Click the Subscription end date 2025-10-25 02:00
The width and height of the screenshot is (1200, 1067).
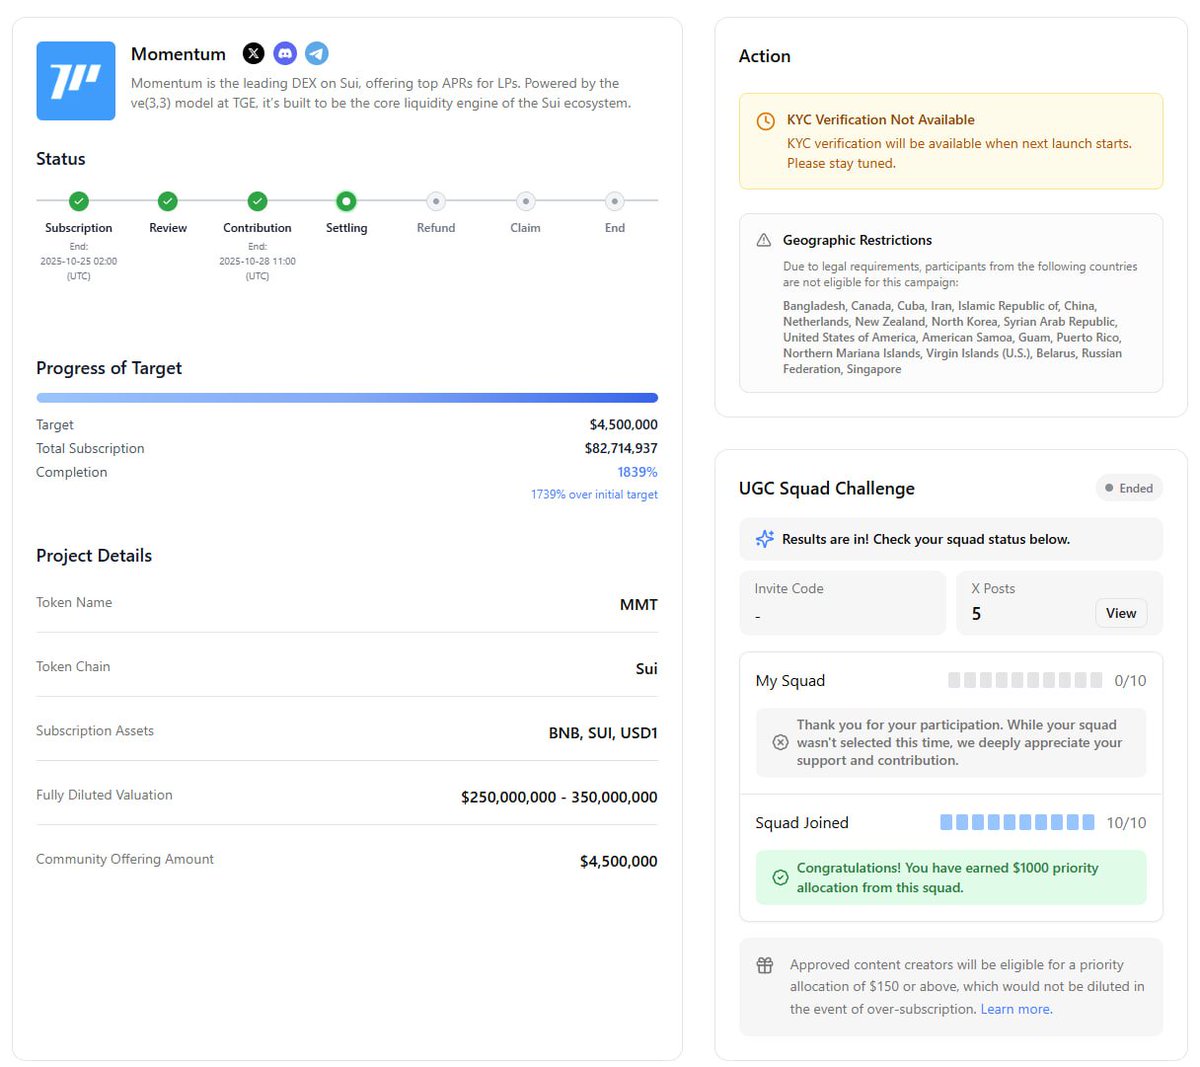(79, 261)
